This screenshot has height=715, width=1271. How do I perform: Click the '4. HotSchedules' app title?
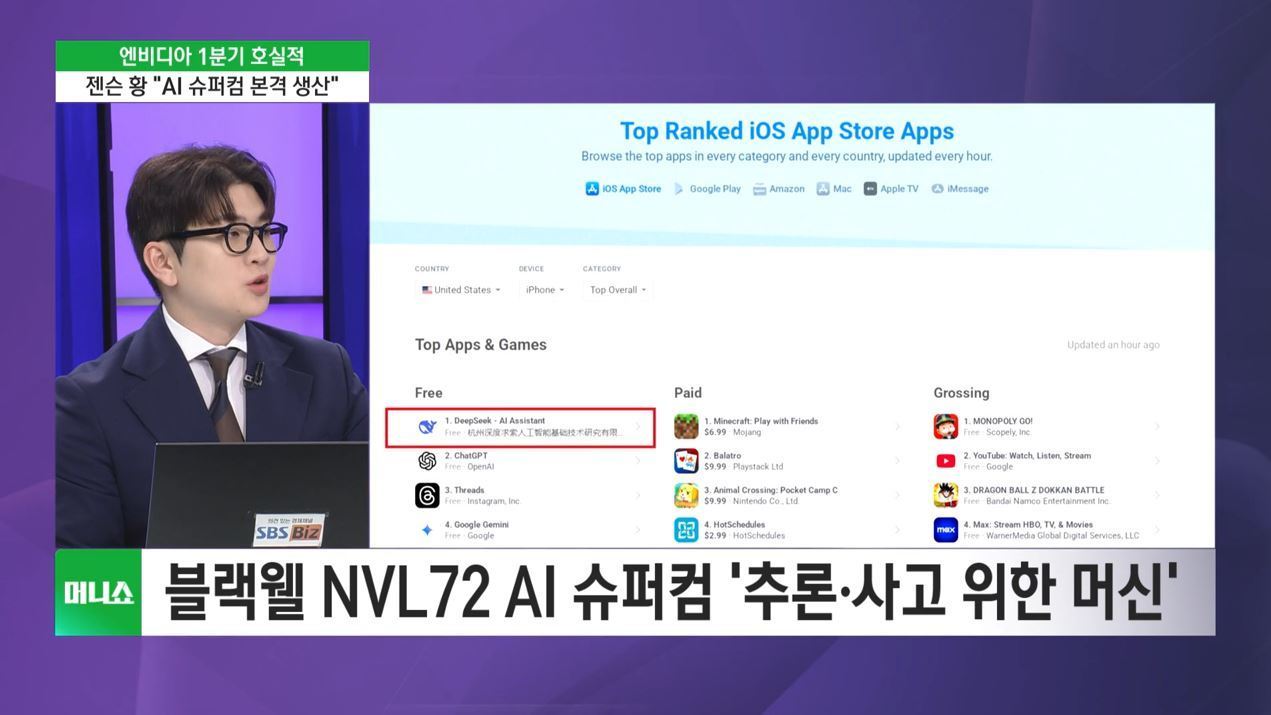point(735,524)
